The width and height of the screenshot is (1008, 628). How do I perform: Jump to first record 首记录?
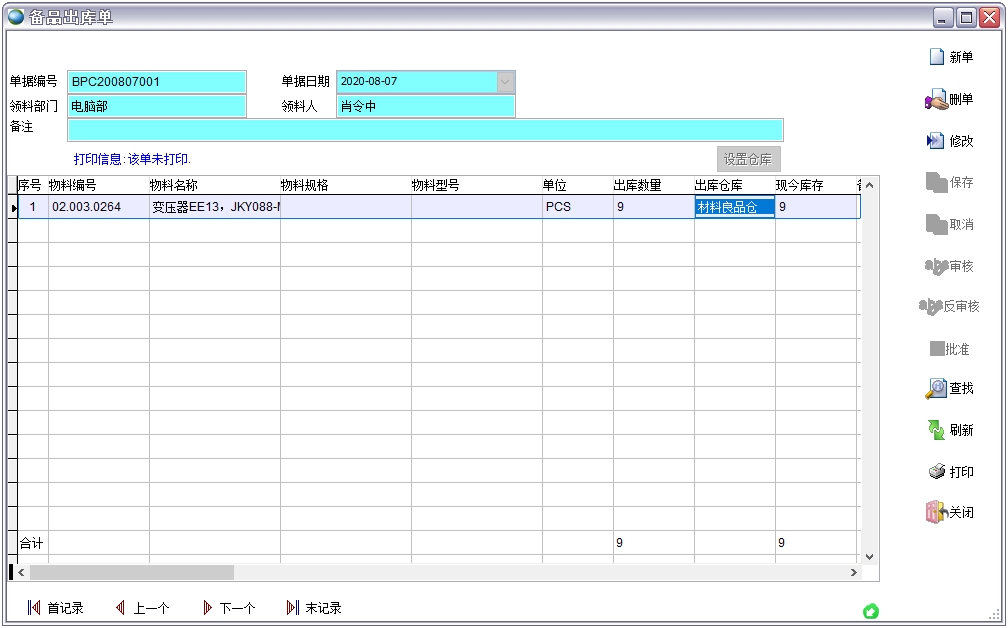(34, 608)
